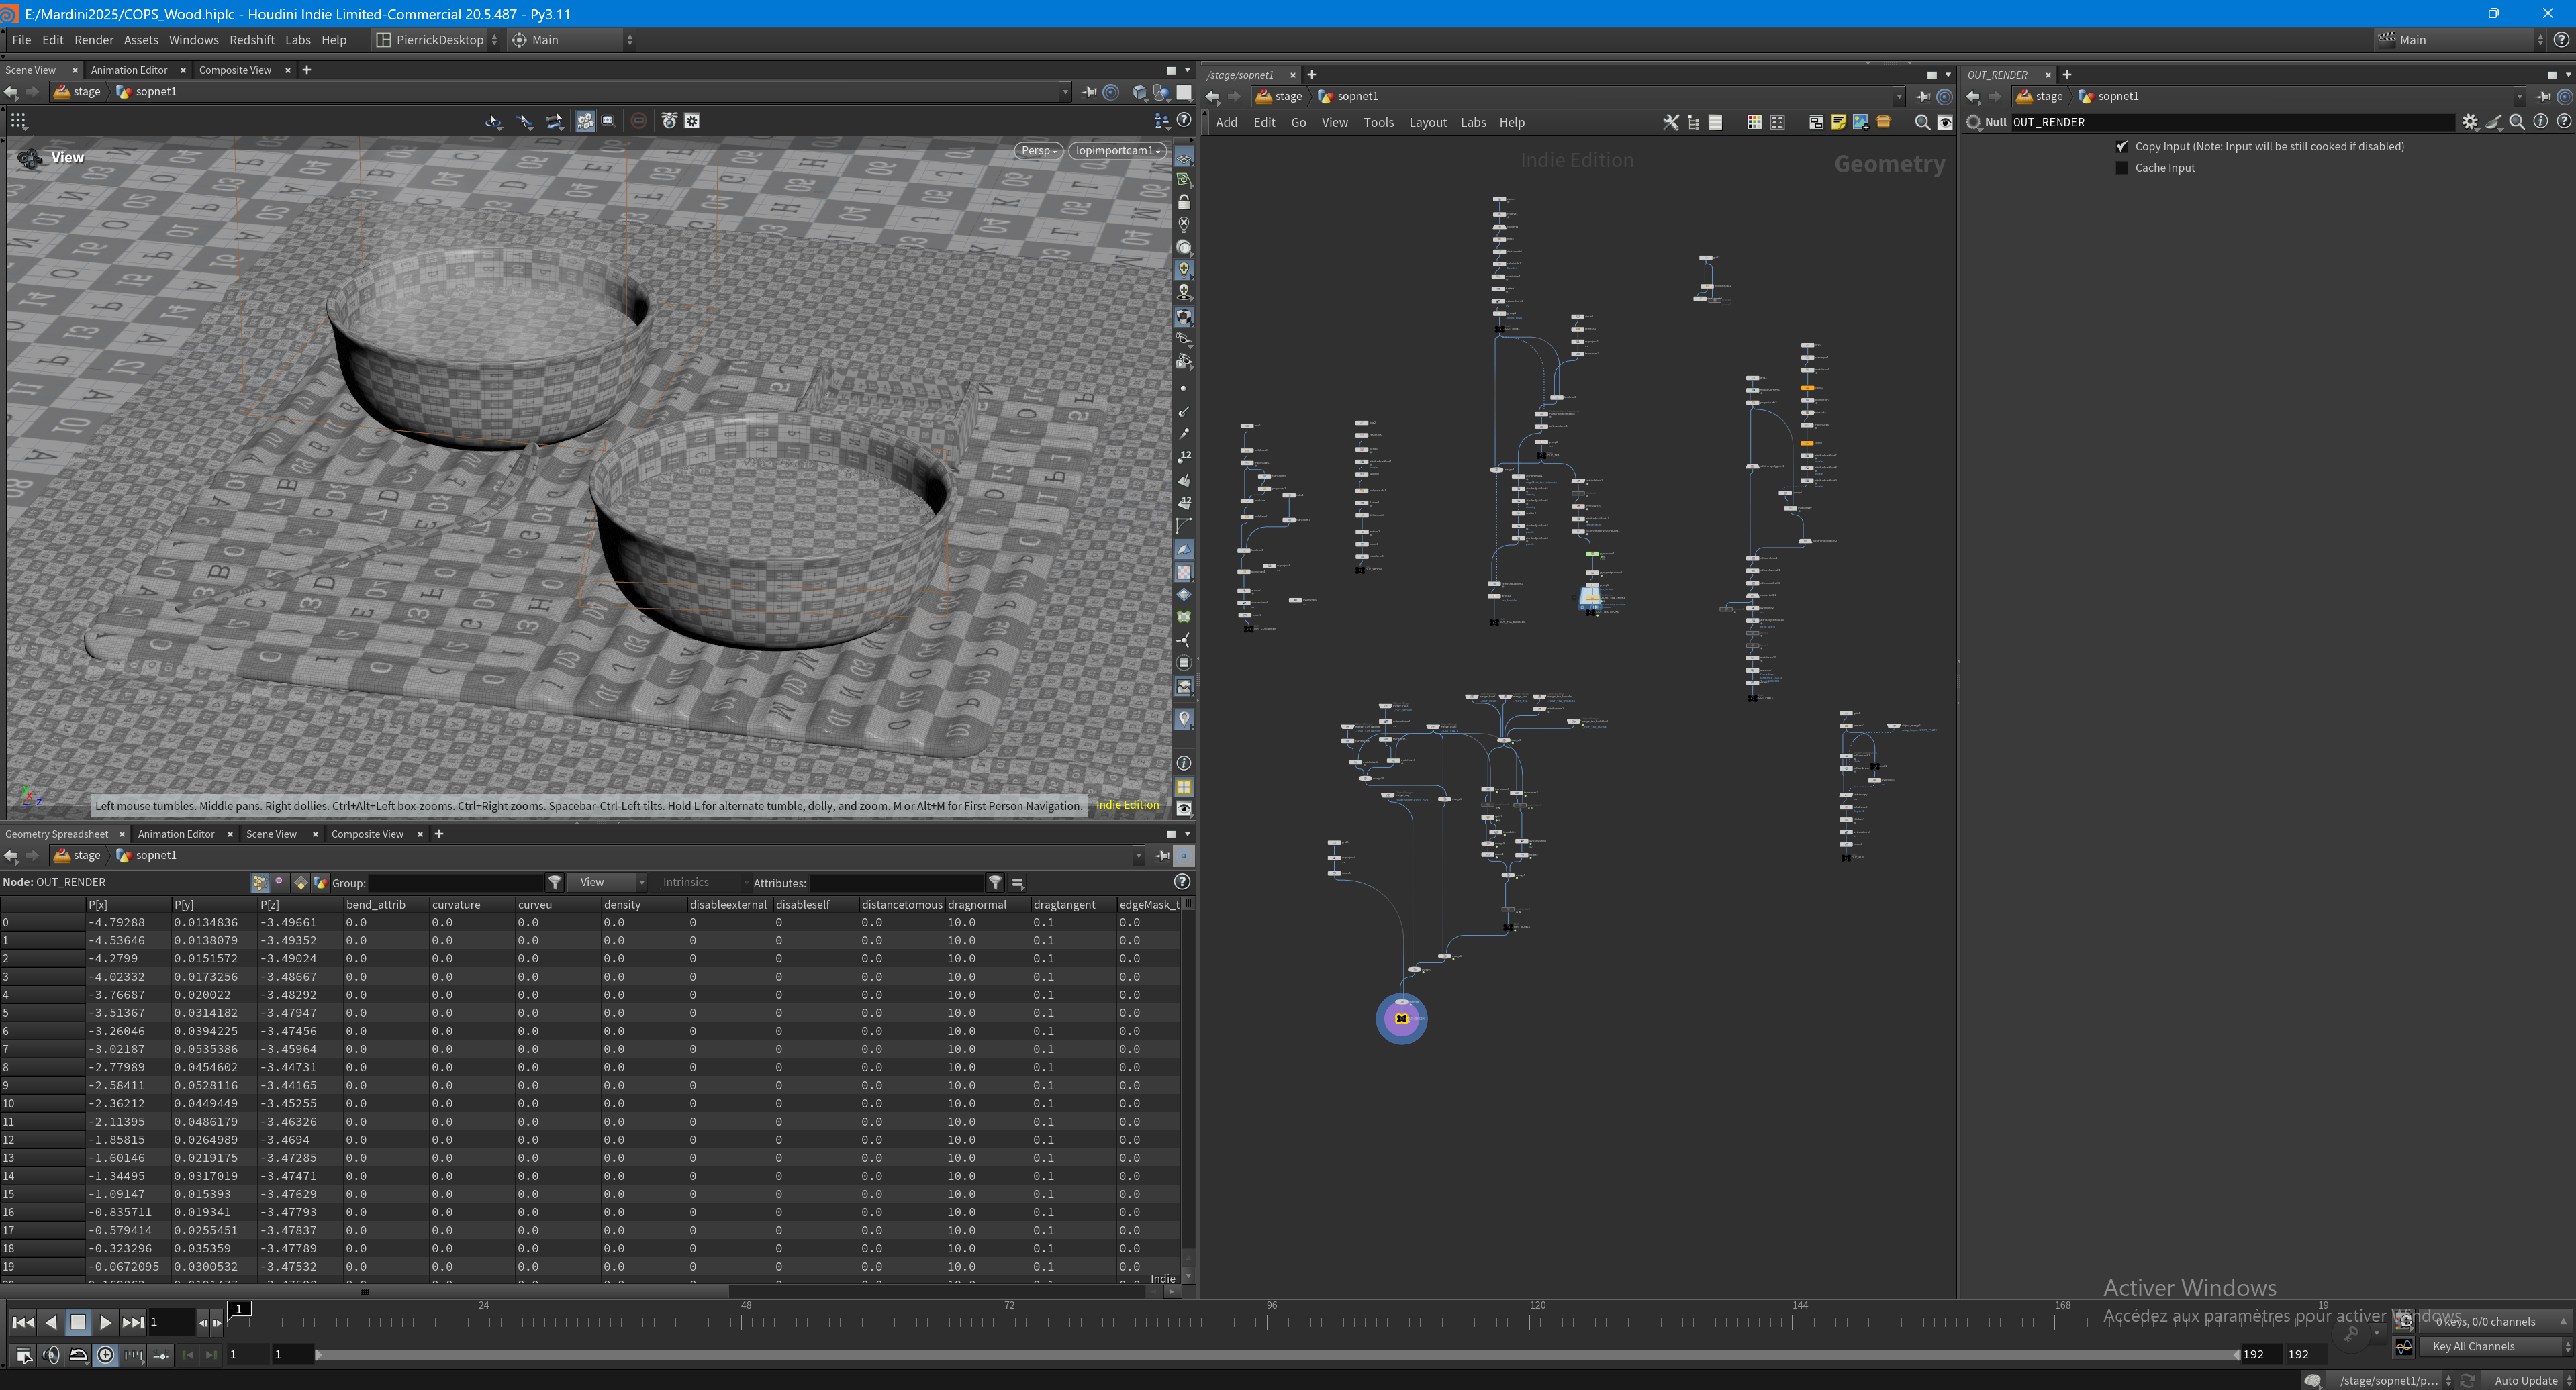Click the Null operator type icon
This screenshot has height=1390, width=2576.
click(x=1974, y=122)
